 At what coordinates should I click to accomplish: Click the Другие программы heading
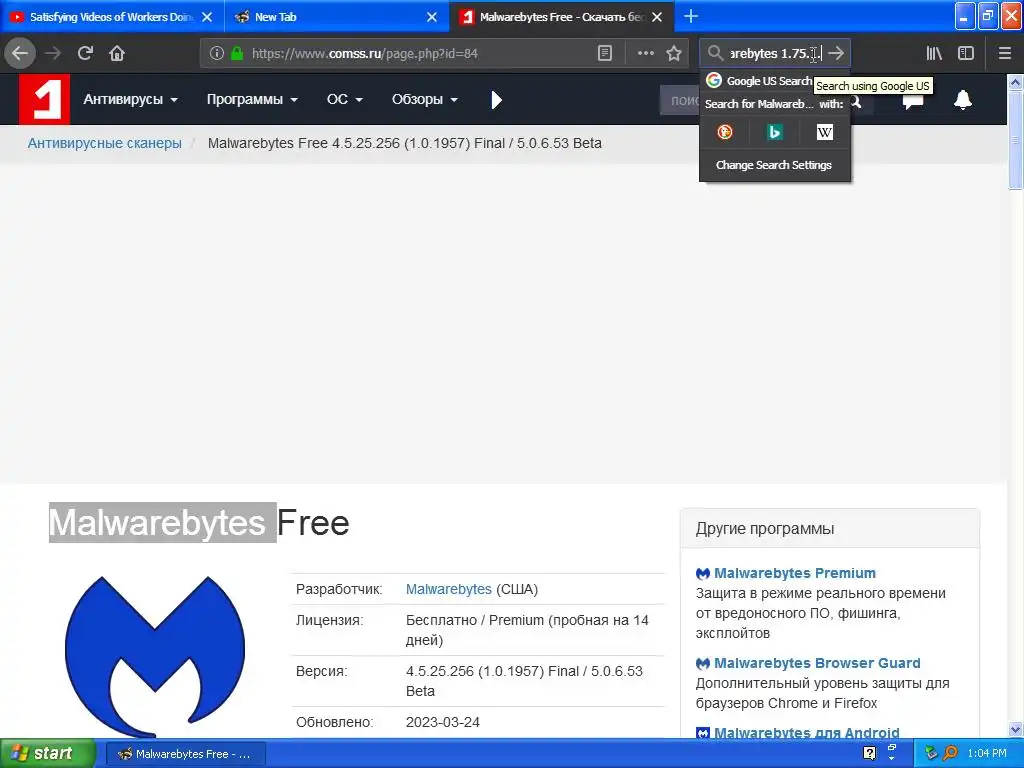pos(765,528)
